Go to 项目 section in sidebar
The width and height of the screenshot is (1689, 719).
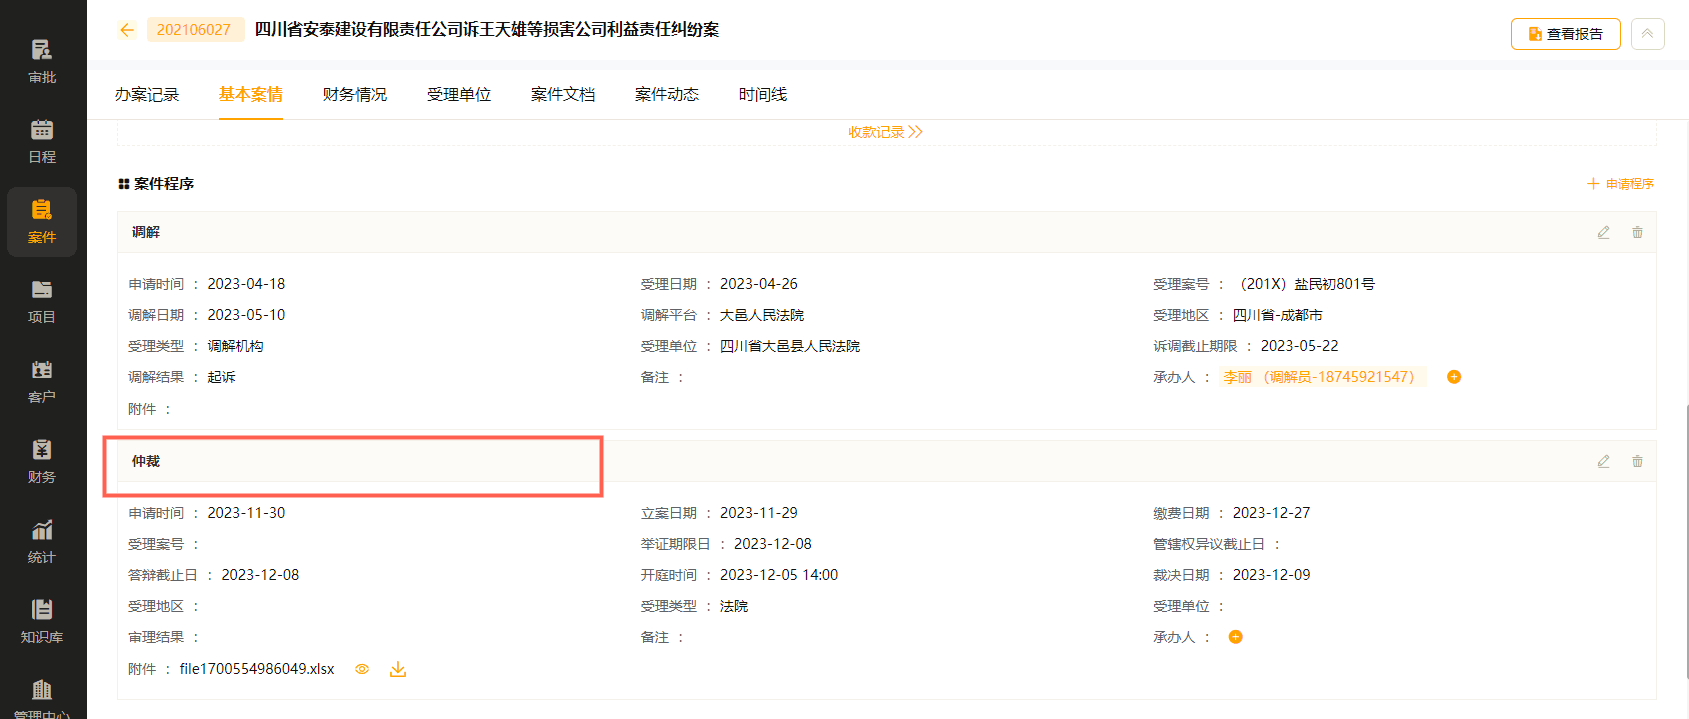(x=42, y=301)
